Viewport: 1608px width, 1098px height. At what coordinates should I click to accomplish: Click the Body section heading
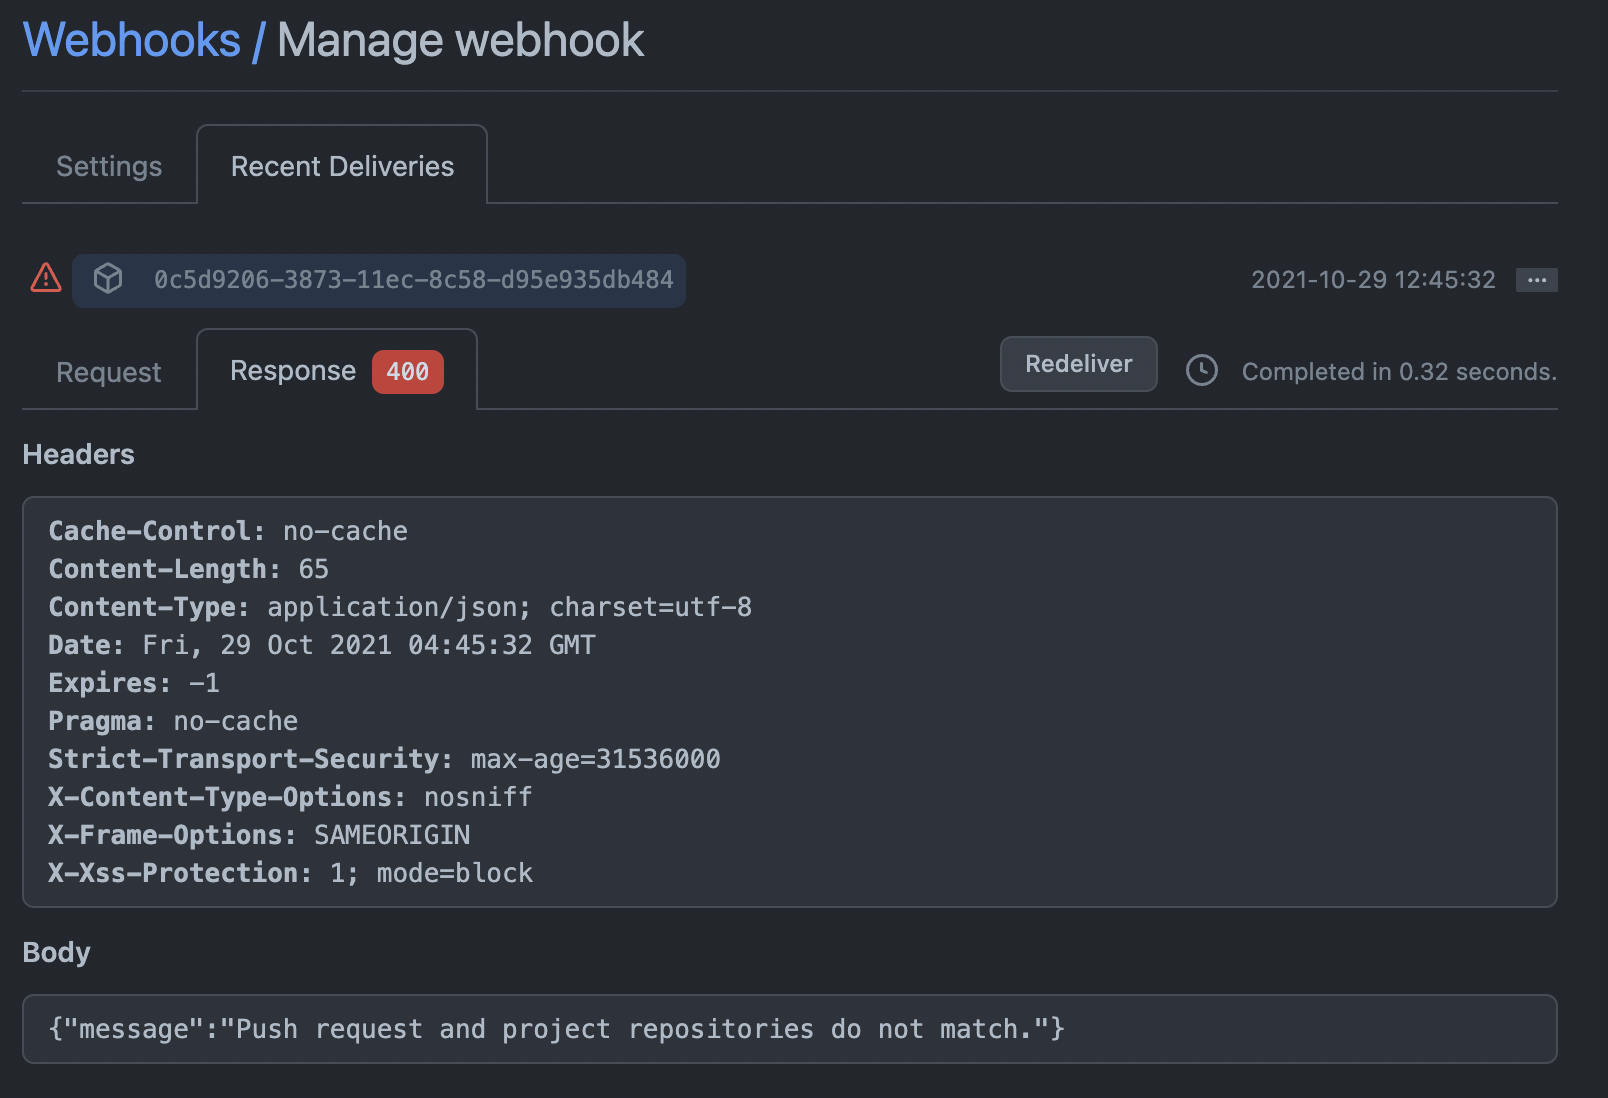pyautogui.click(x=56, y=953)
